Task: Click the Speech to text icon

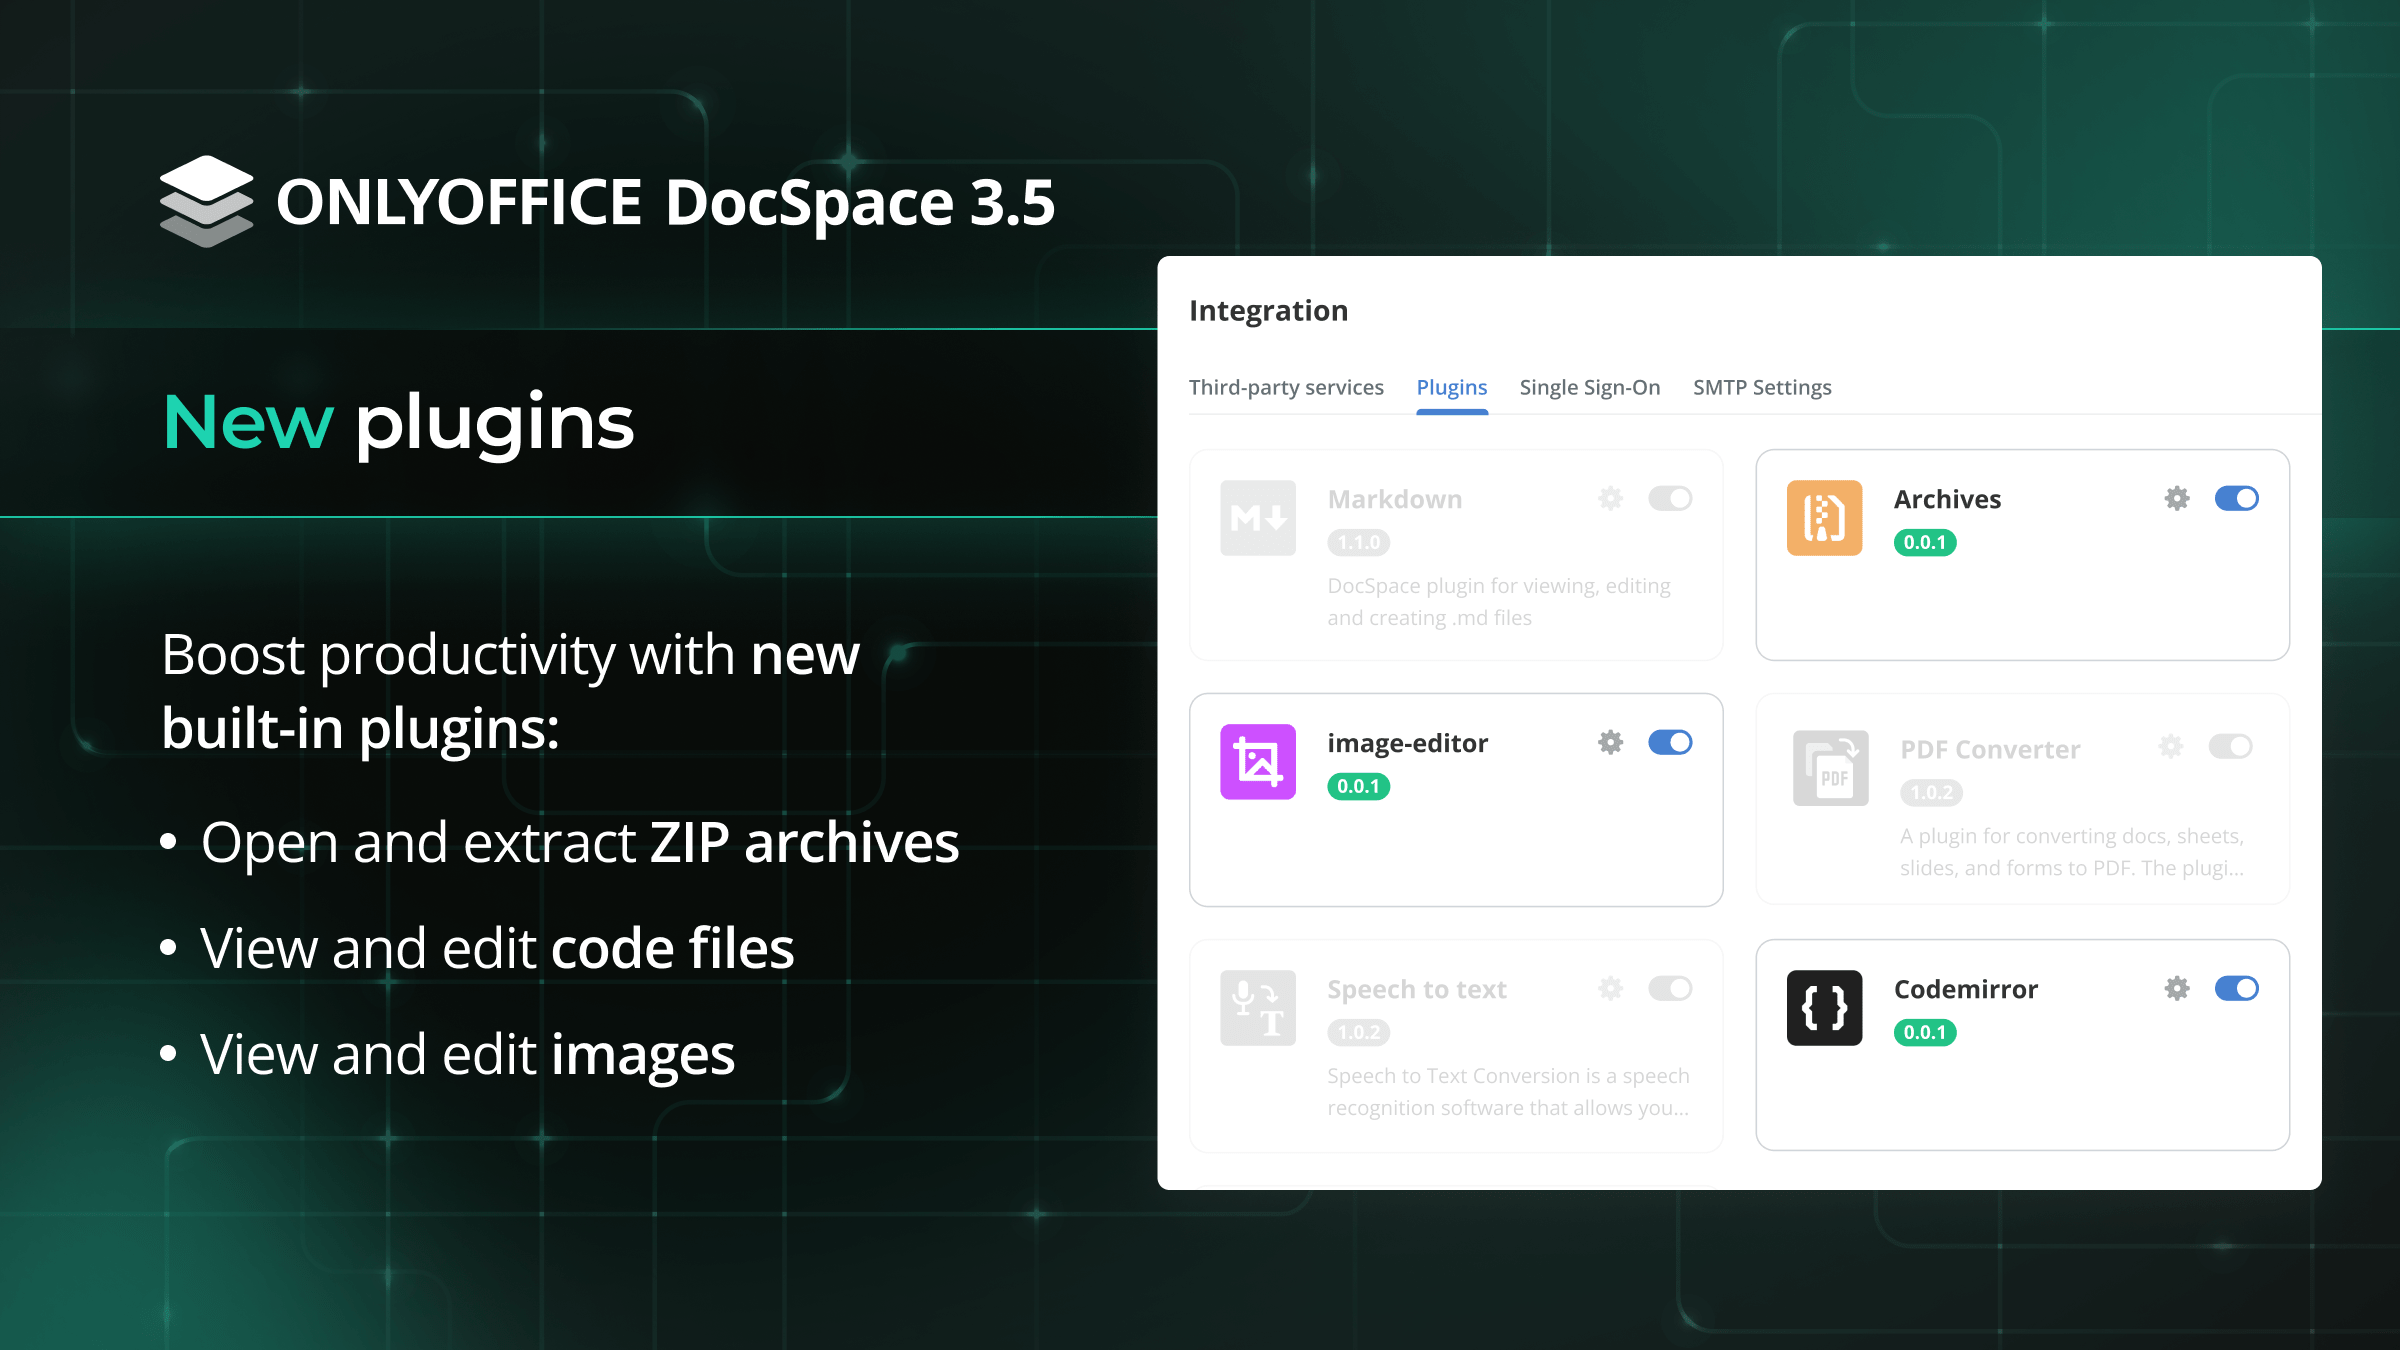Action: (1258, 1008)
